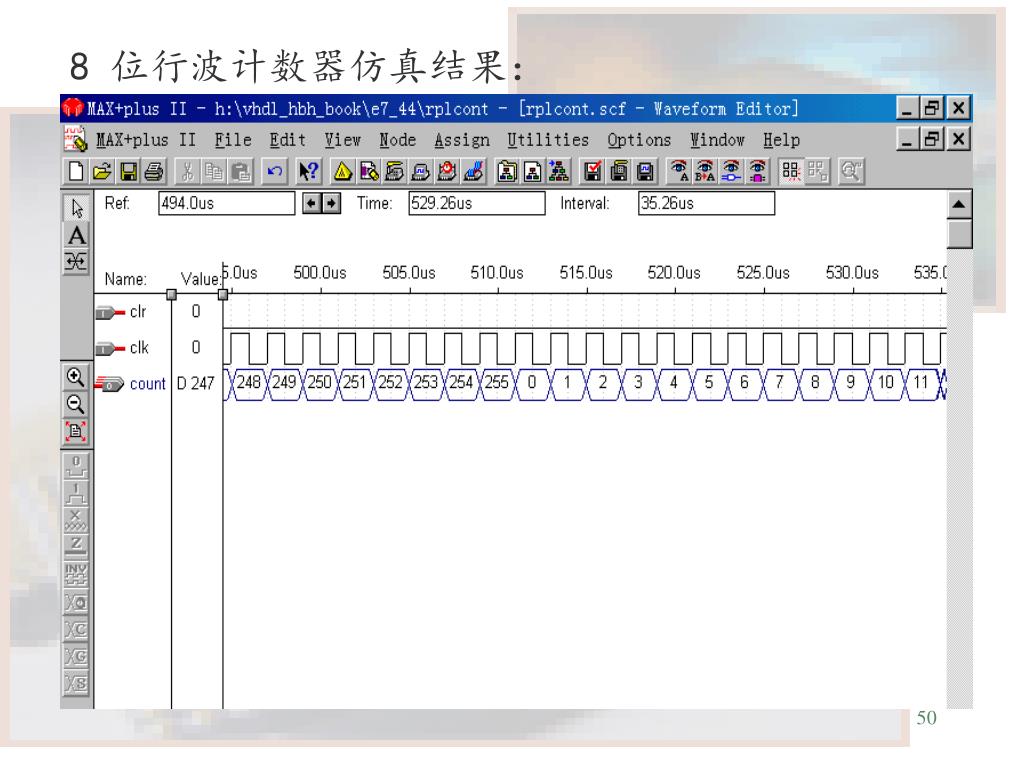Open the Help menu

pos(781,140)
